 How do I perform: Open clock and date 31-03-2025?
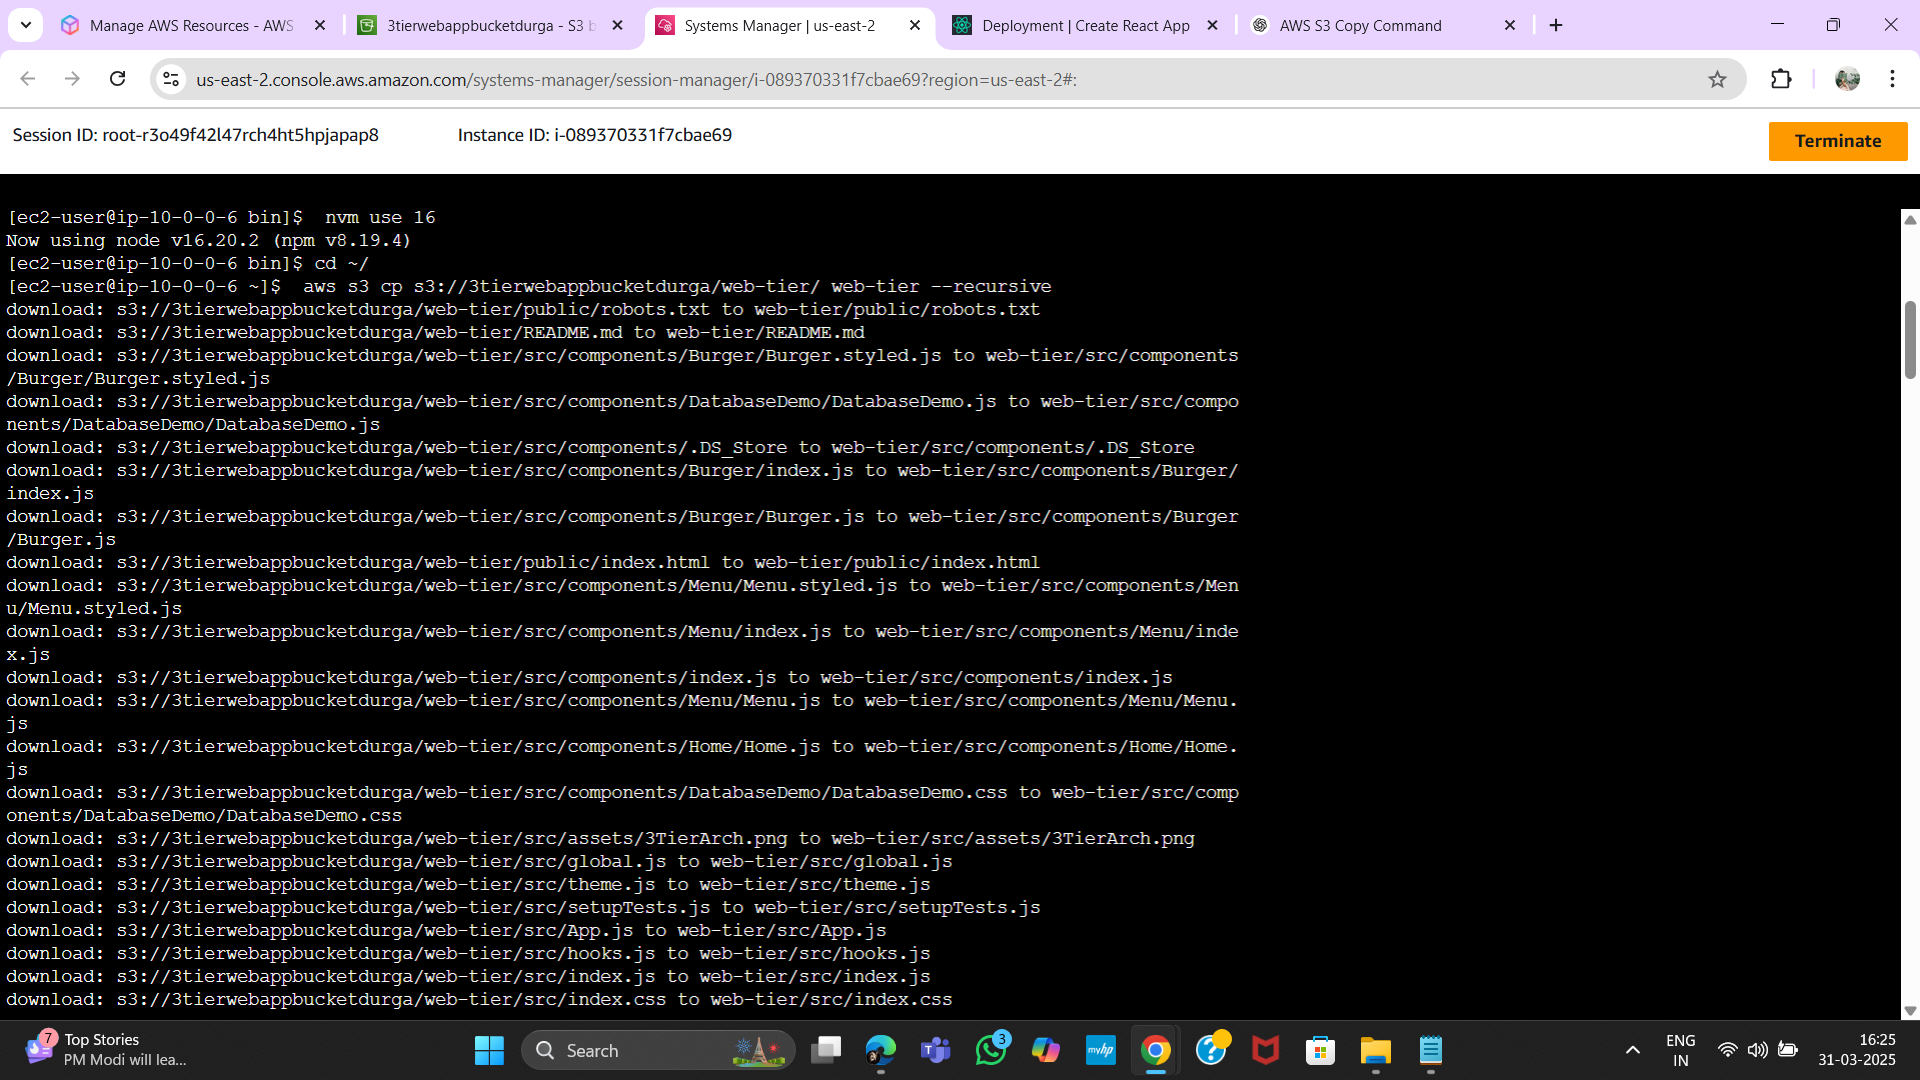click(x=1857, y=1050)
